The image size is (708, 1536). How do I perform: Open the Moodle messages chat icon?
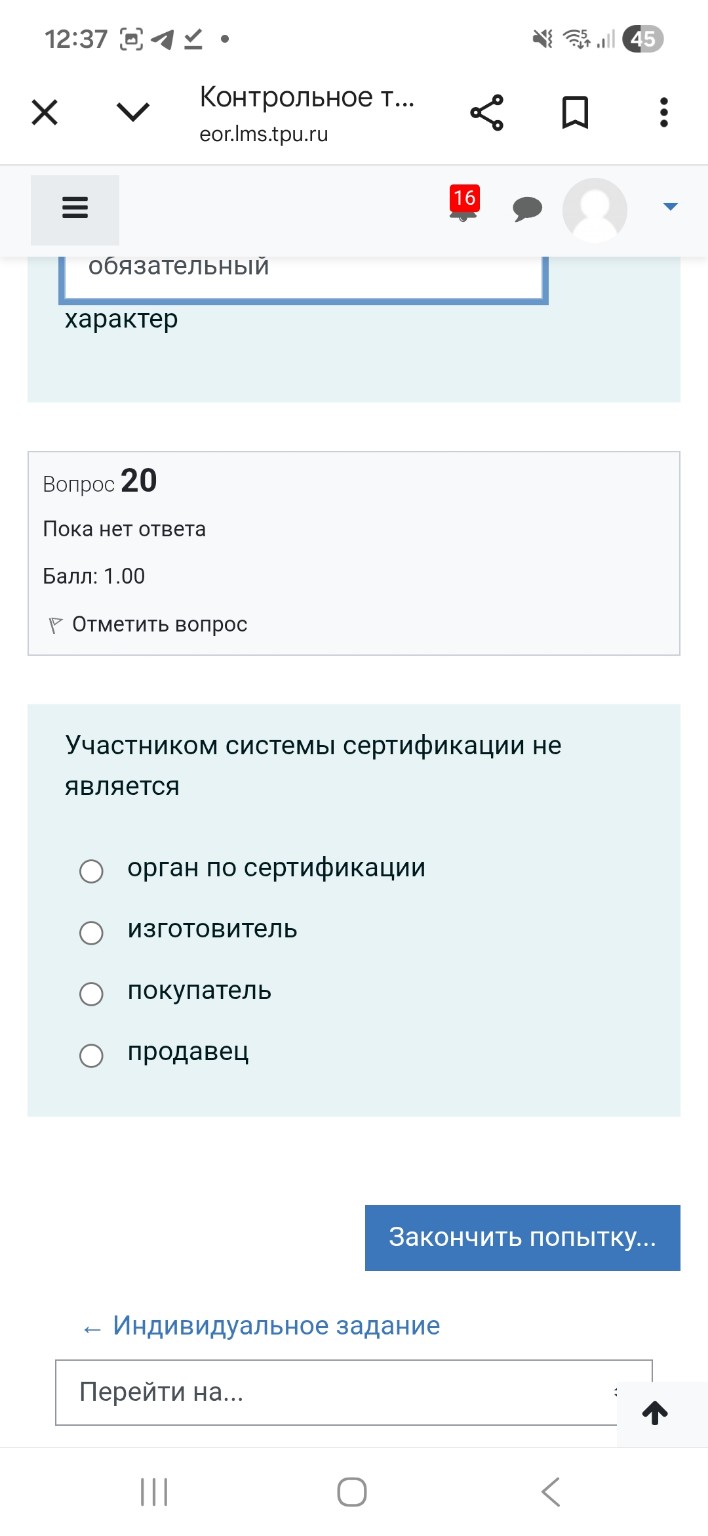pyautogui.click(x=528, y=210)
